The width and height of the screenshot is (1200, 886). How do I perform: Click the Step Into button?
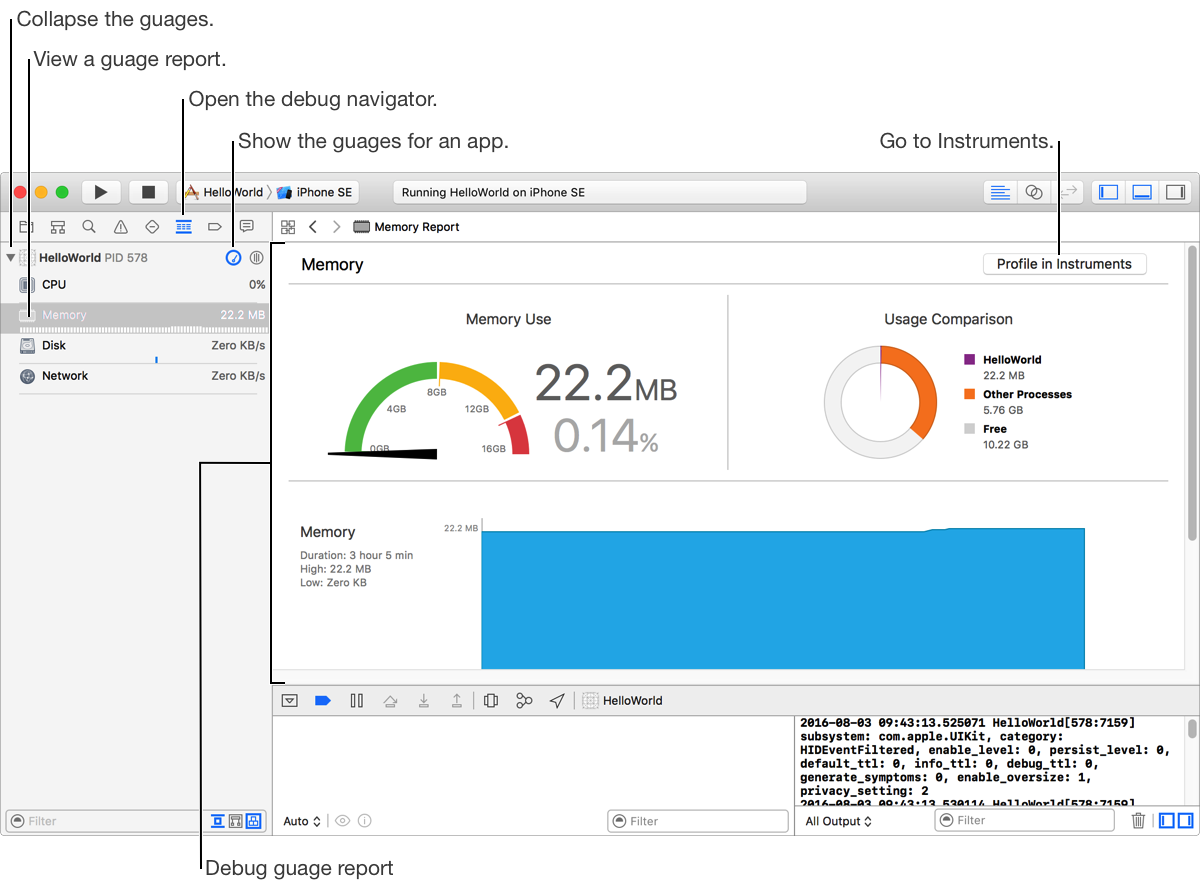pyautogui.click(x=424, y=701)
